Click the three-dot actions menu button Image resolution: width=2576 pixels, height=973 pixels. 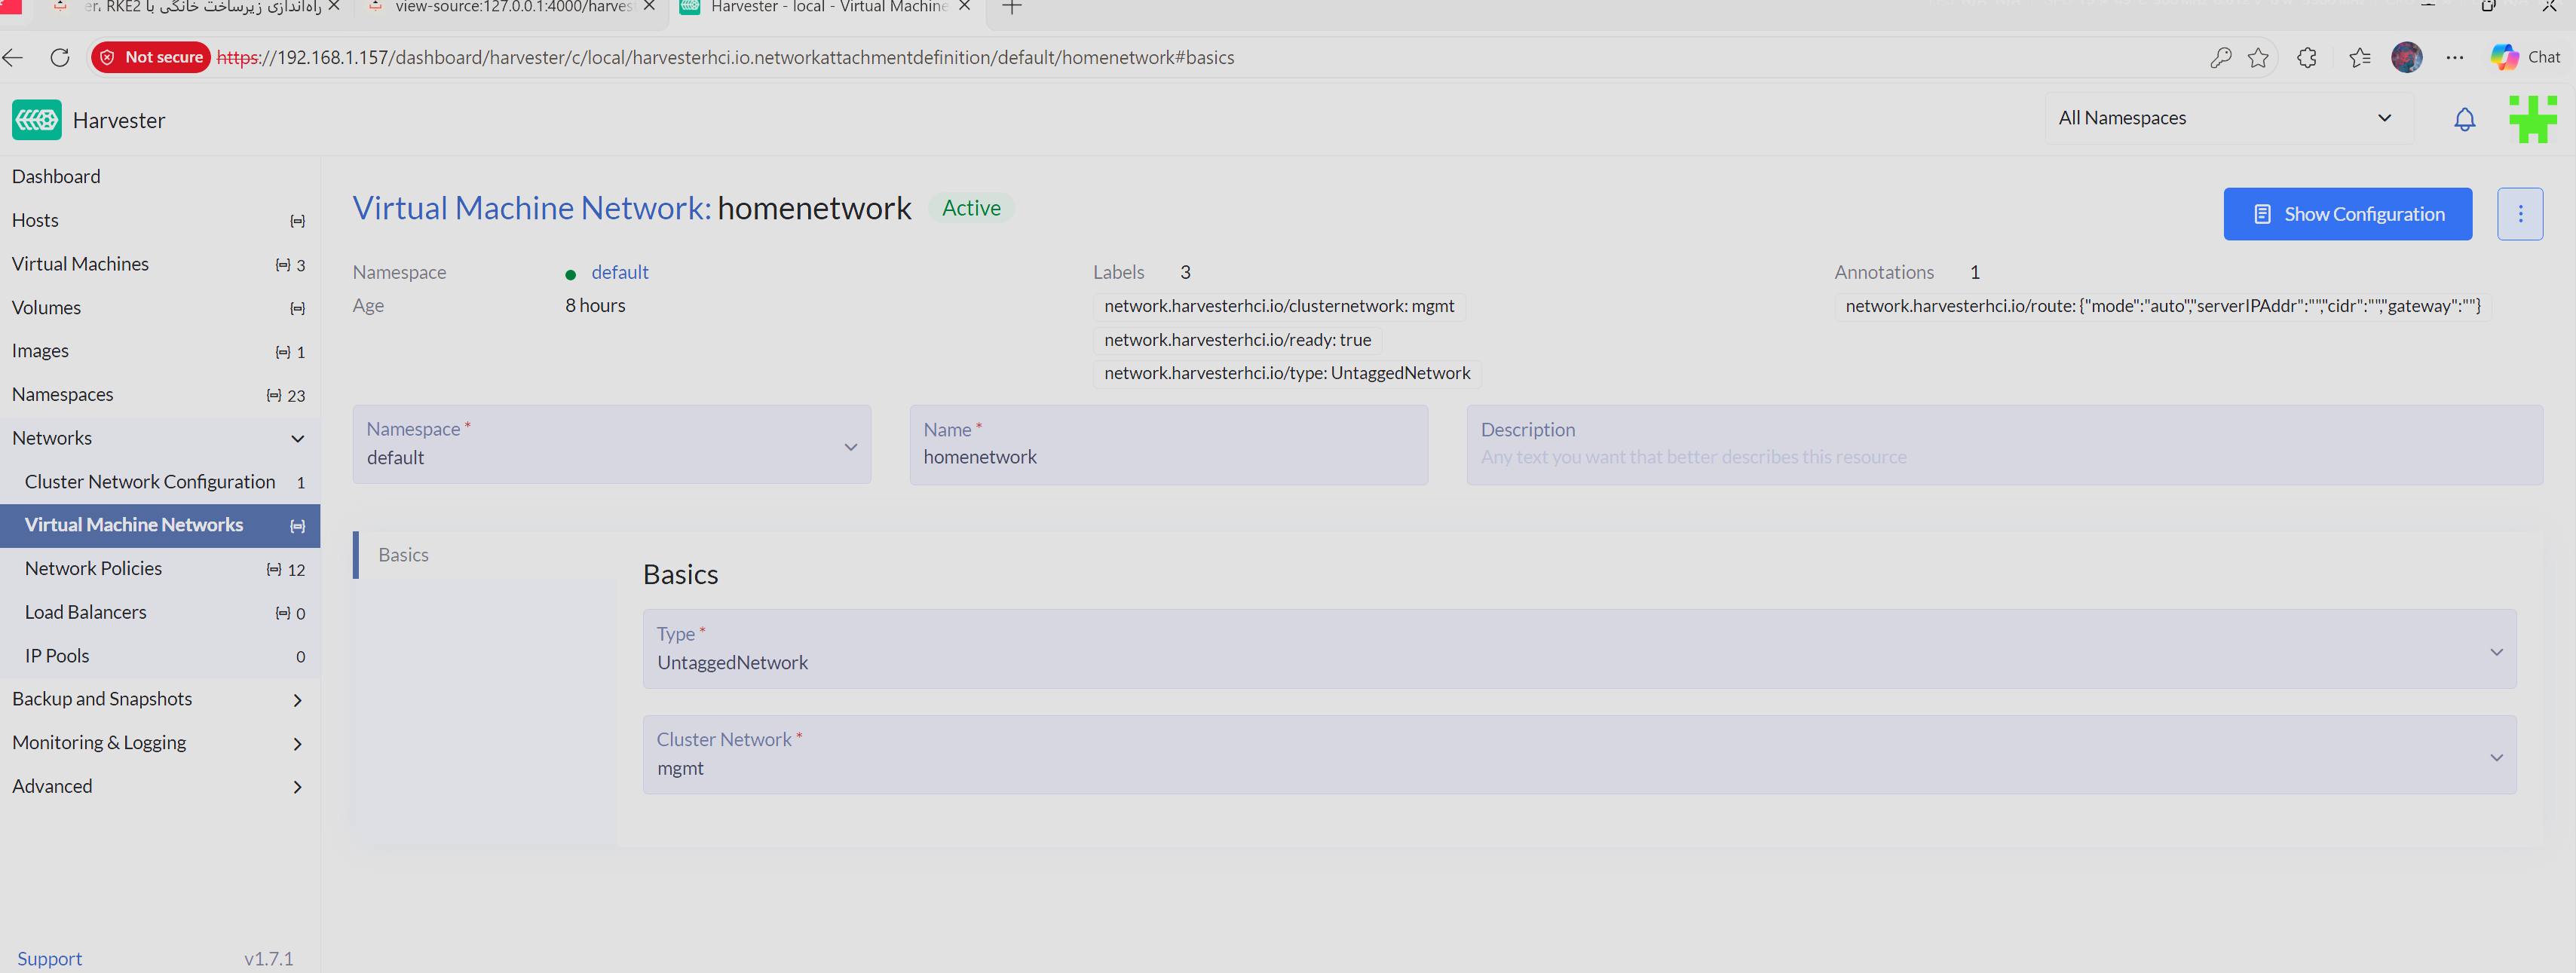coord(2519,214)
